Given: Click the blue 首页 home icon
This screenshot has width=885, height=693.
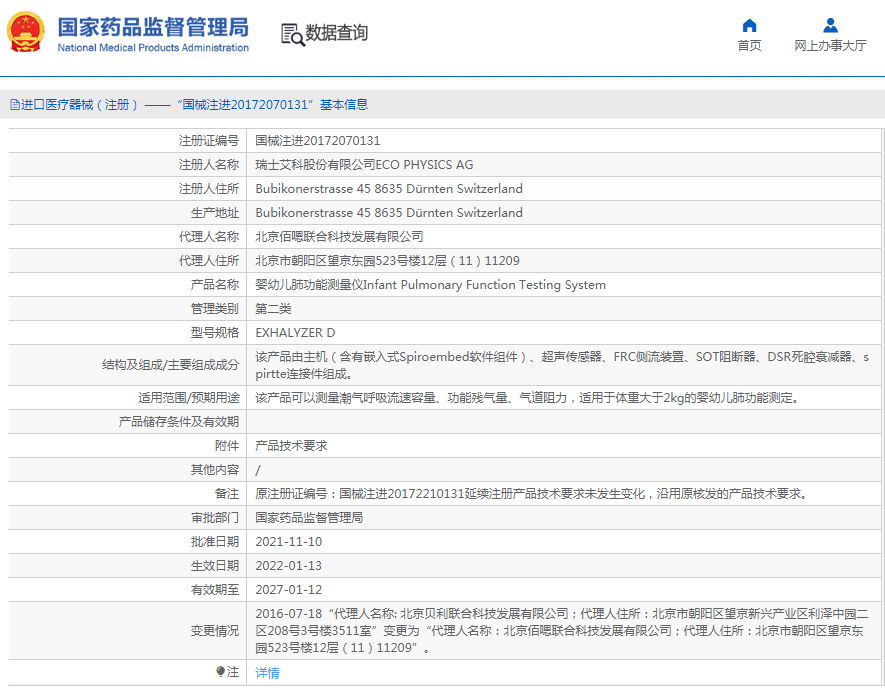Looking at the screenshot, I should (x=749, y=25).
